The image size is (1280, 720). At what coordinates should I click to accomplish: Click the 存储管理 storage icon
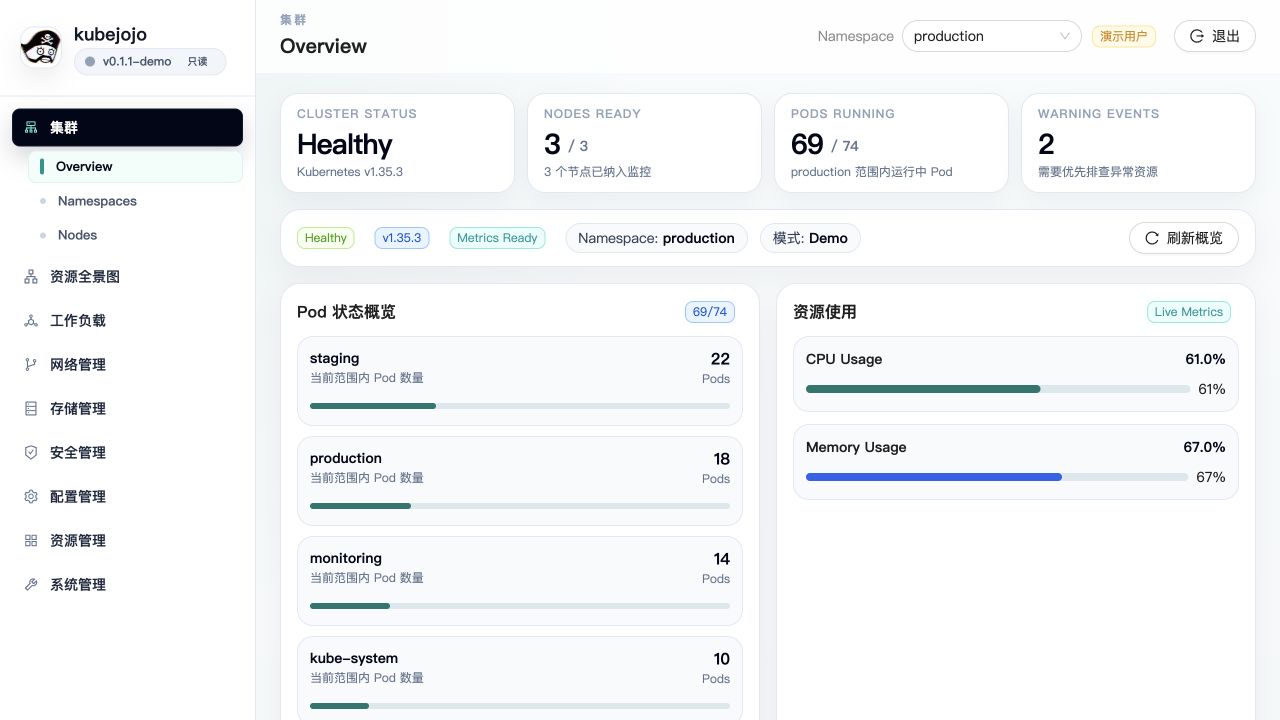pos(31,409)
